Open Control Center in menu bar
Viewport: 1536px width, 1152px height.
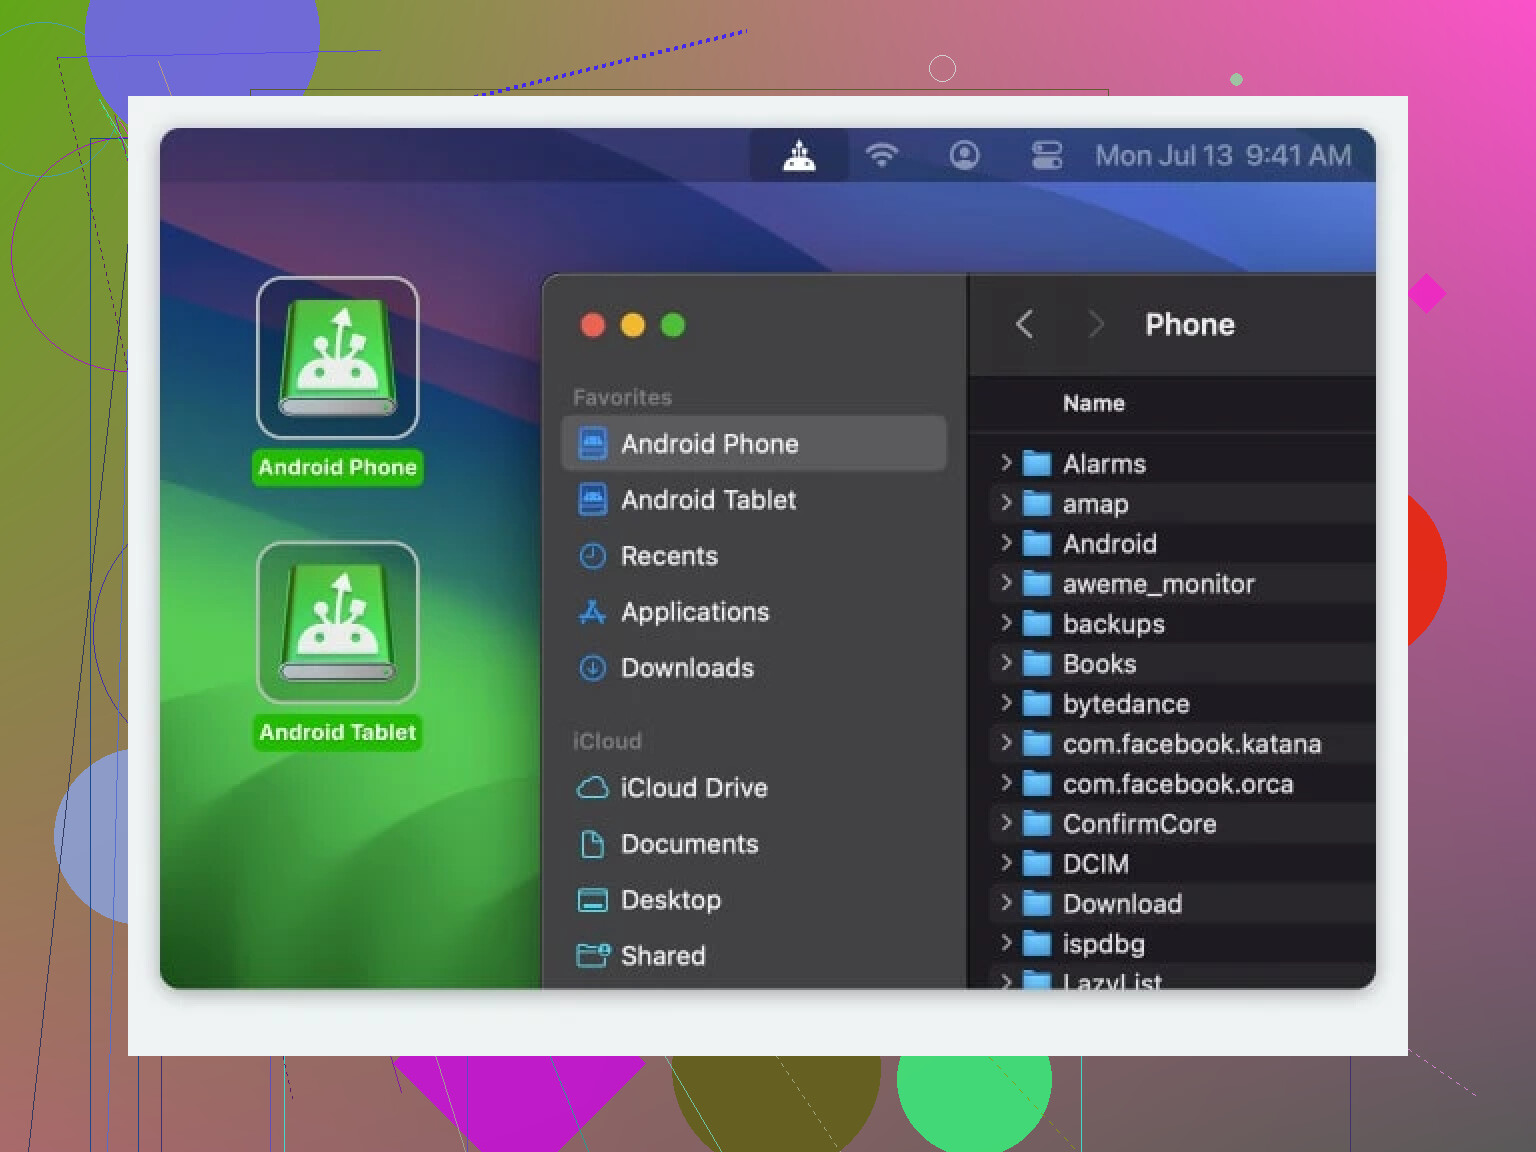pyautogui.click(x=1046, y=156)
